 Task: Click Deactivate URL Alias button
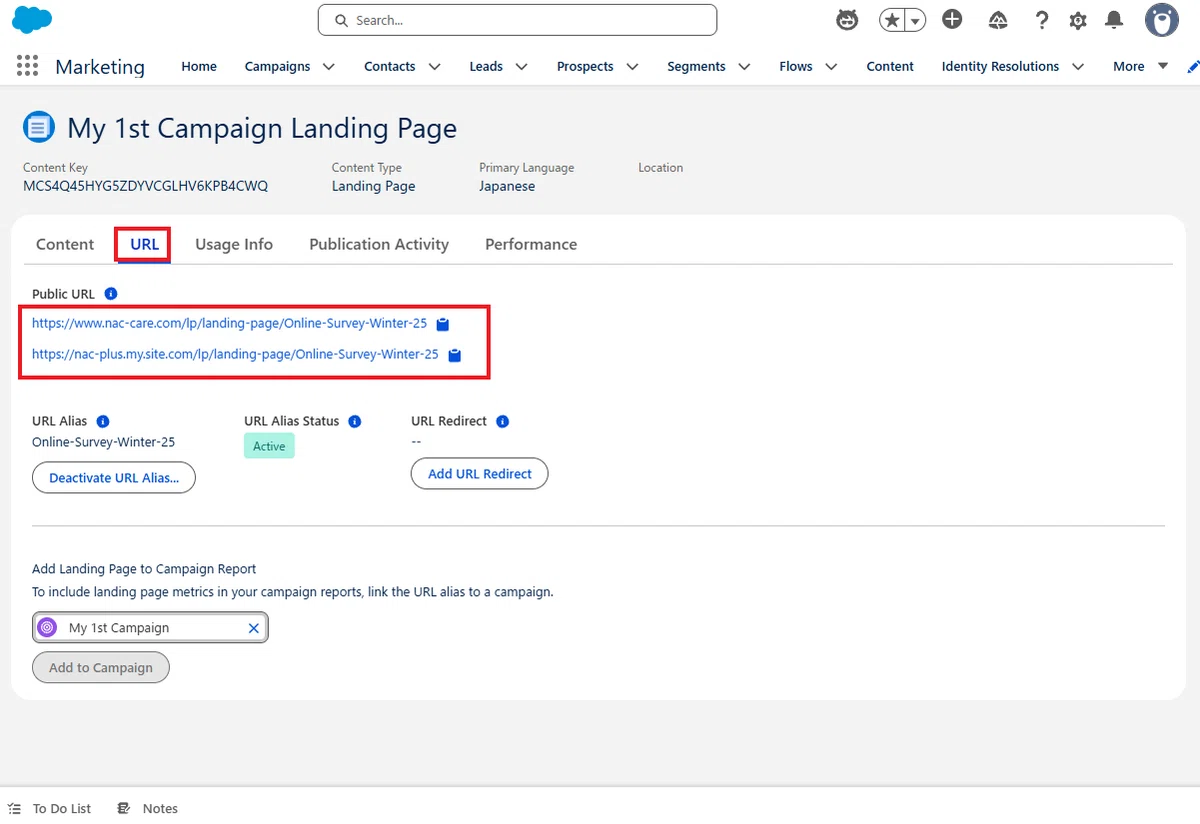click(114, 477)
